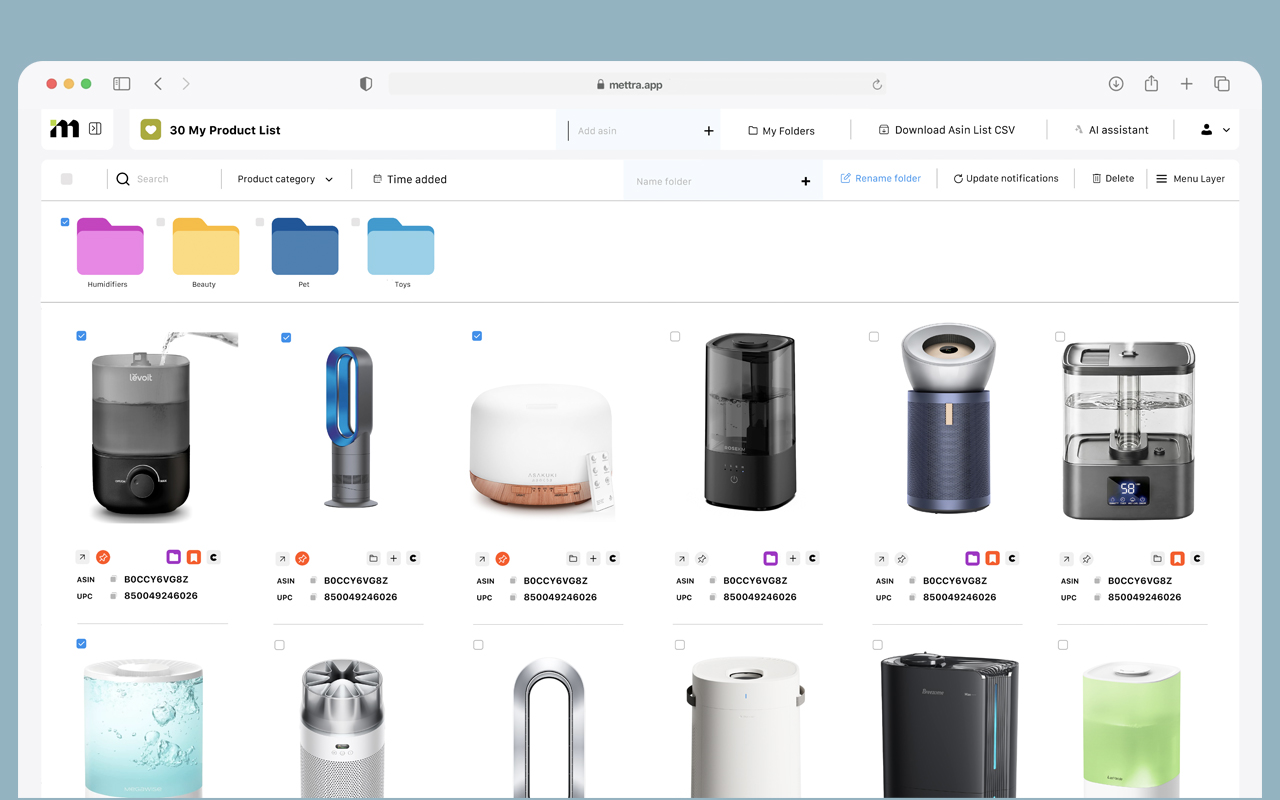
Task: Pin the all-black humidifier product
Action: (702, 559)
